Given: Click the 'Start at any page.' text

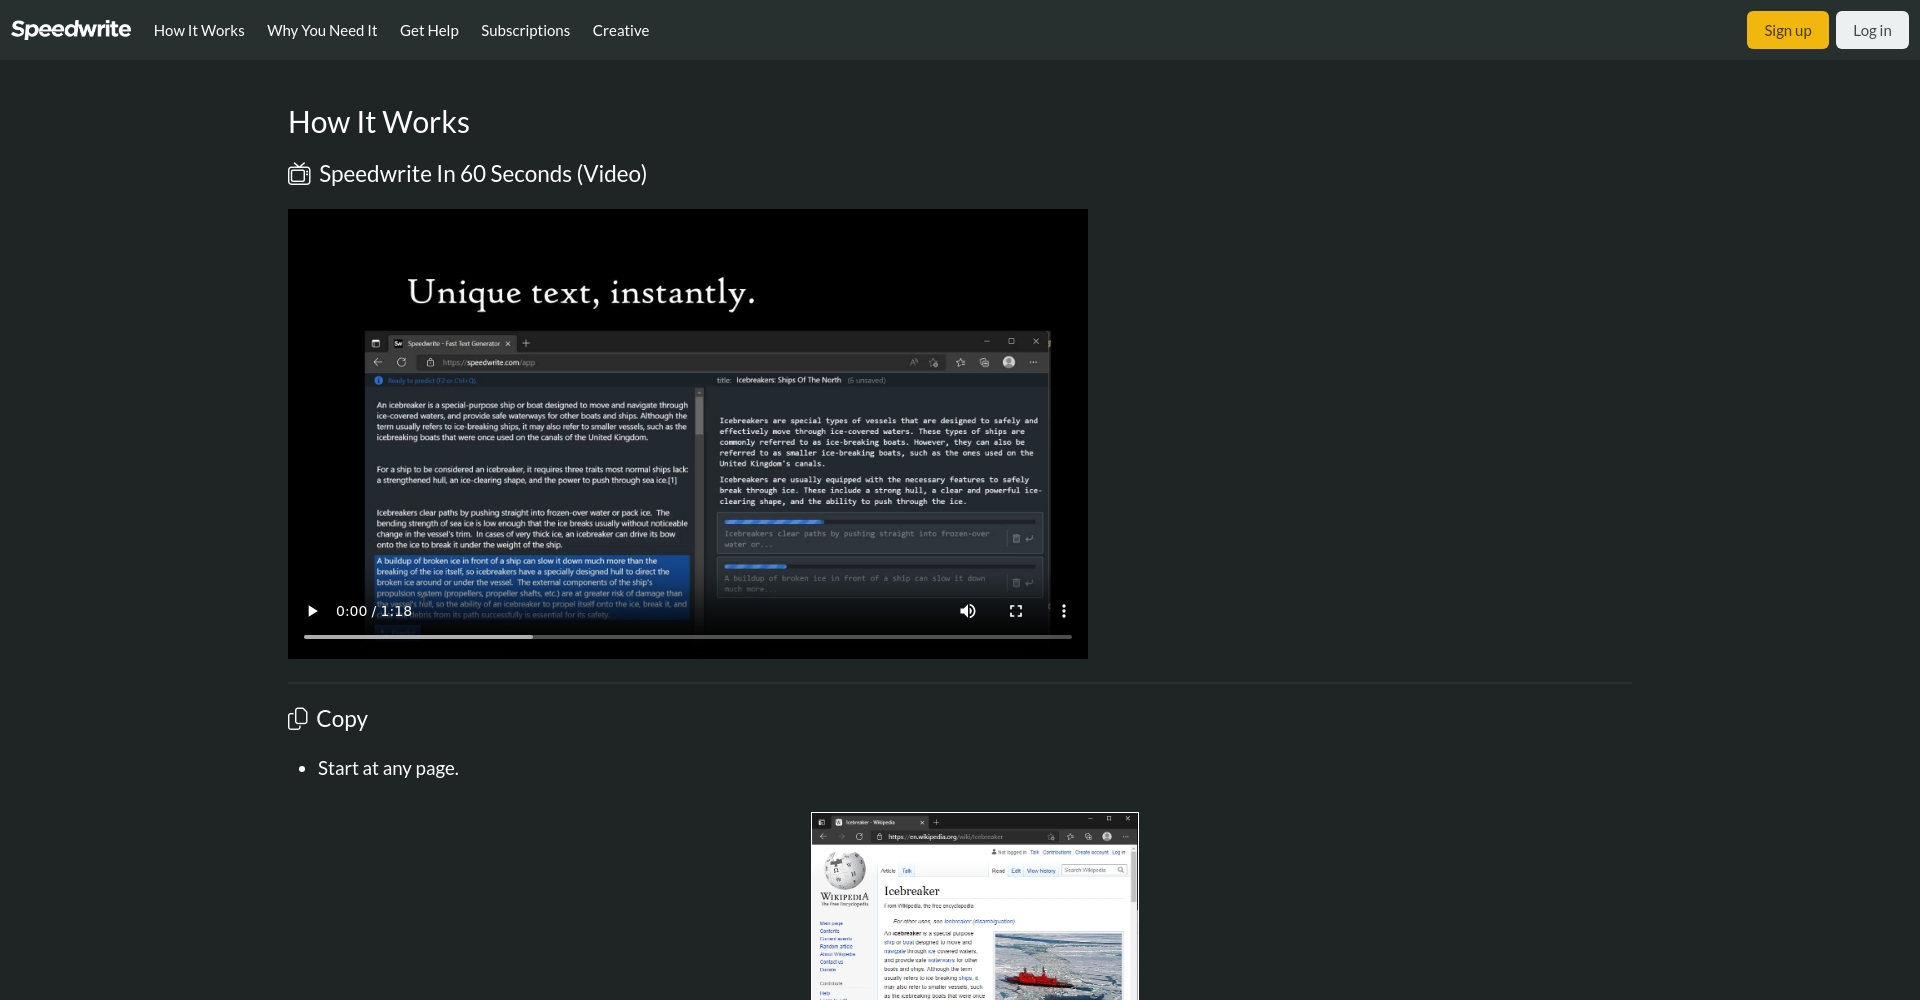Looking at the screenshot, I should tap(388, 768).
